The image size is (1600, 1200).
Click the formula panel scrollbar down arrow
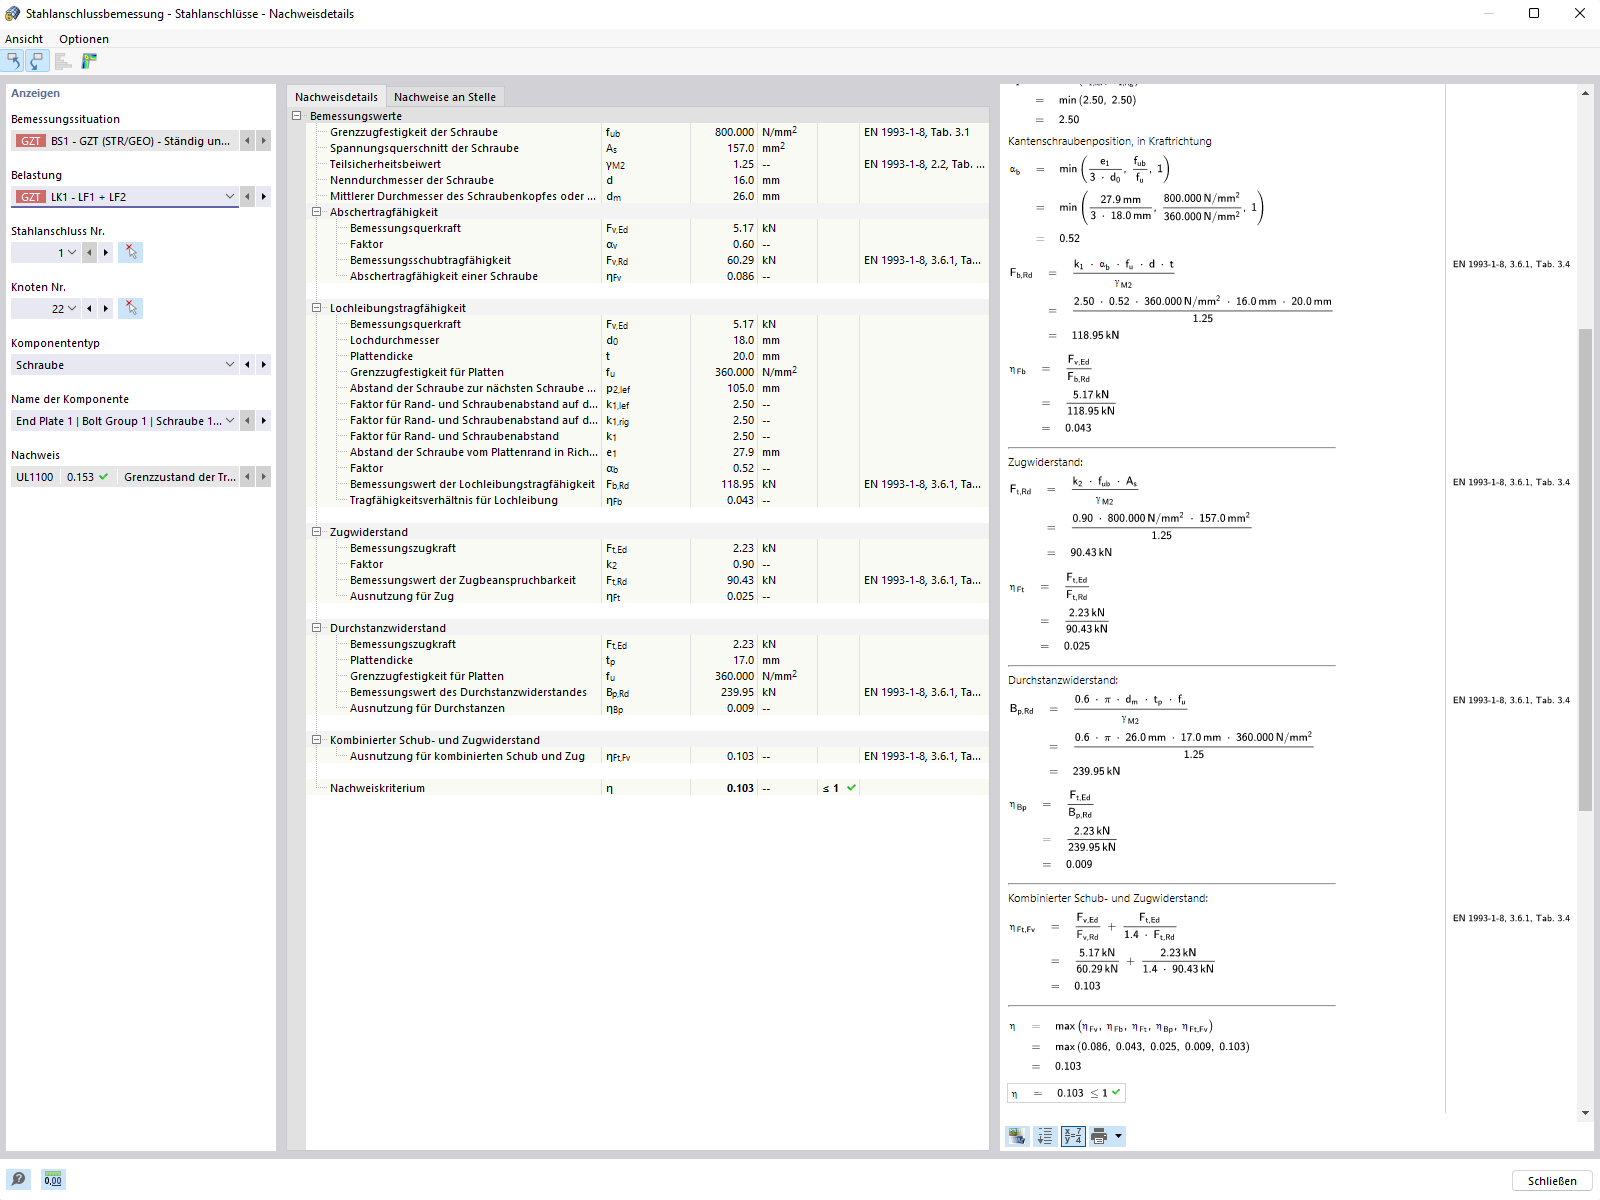click(1585, 1112)
